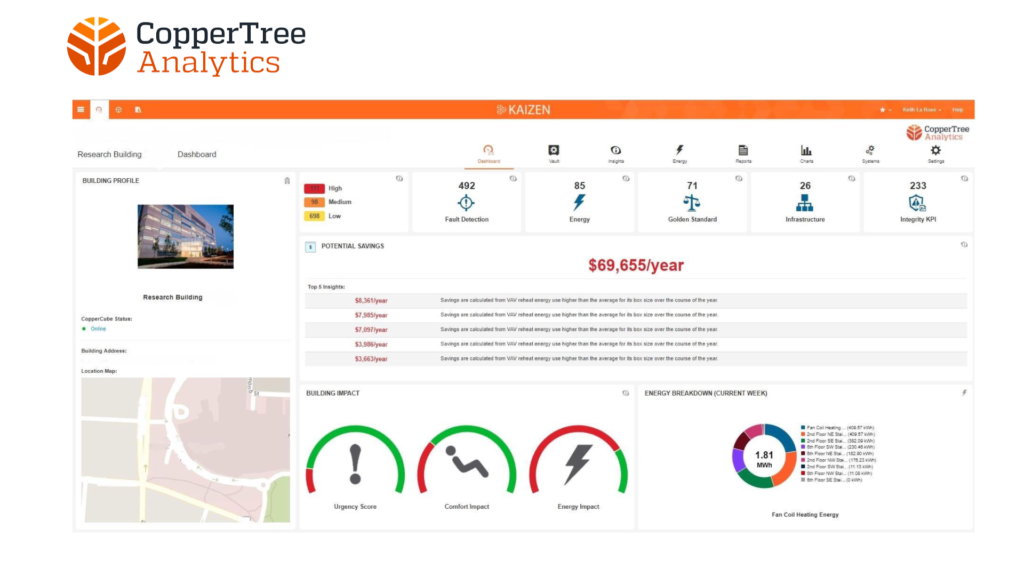This screenshot has width=1024, height=576.
Task: Click the Potential Savings dollar icon
Action: [310, 247]
